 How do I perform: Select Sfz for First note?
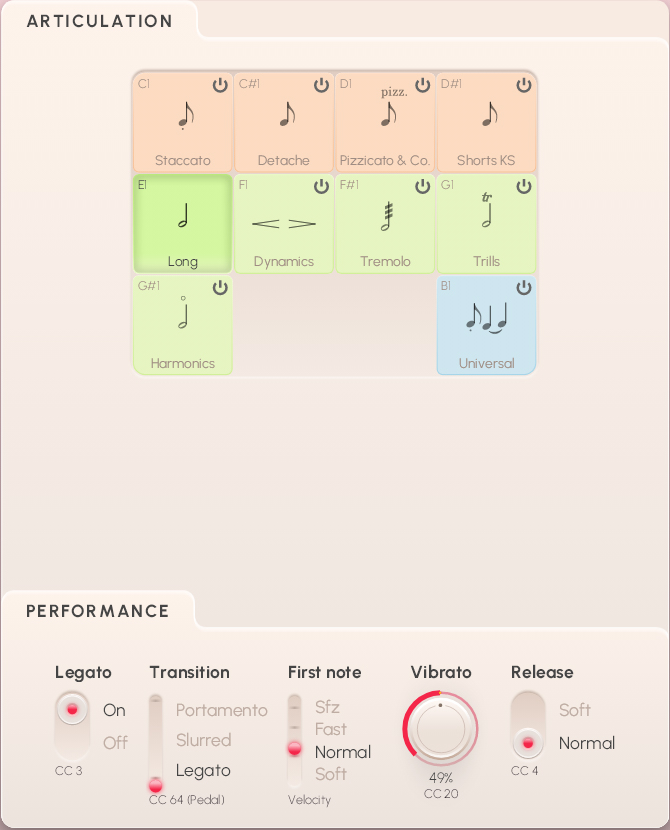(327, 707)
